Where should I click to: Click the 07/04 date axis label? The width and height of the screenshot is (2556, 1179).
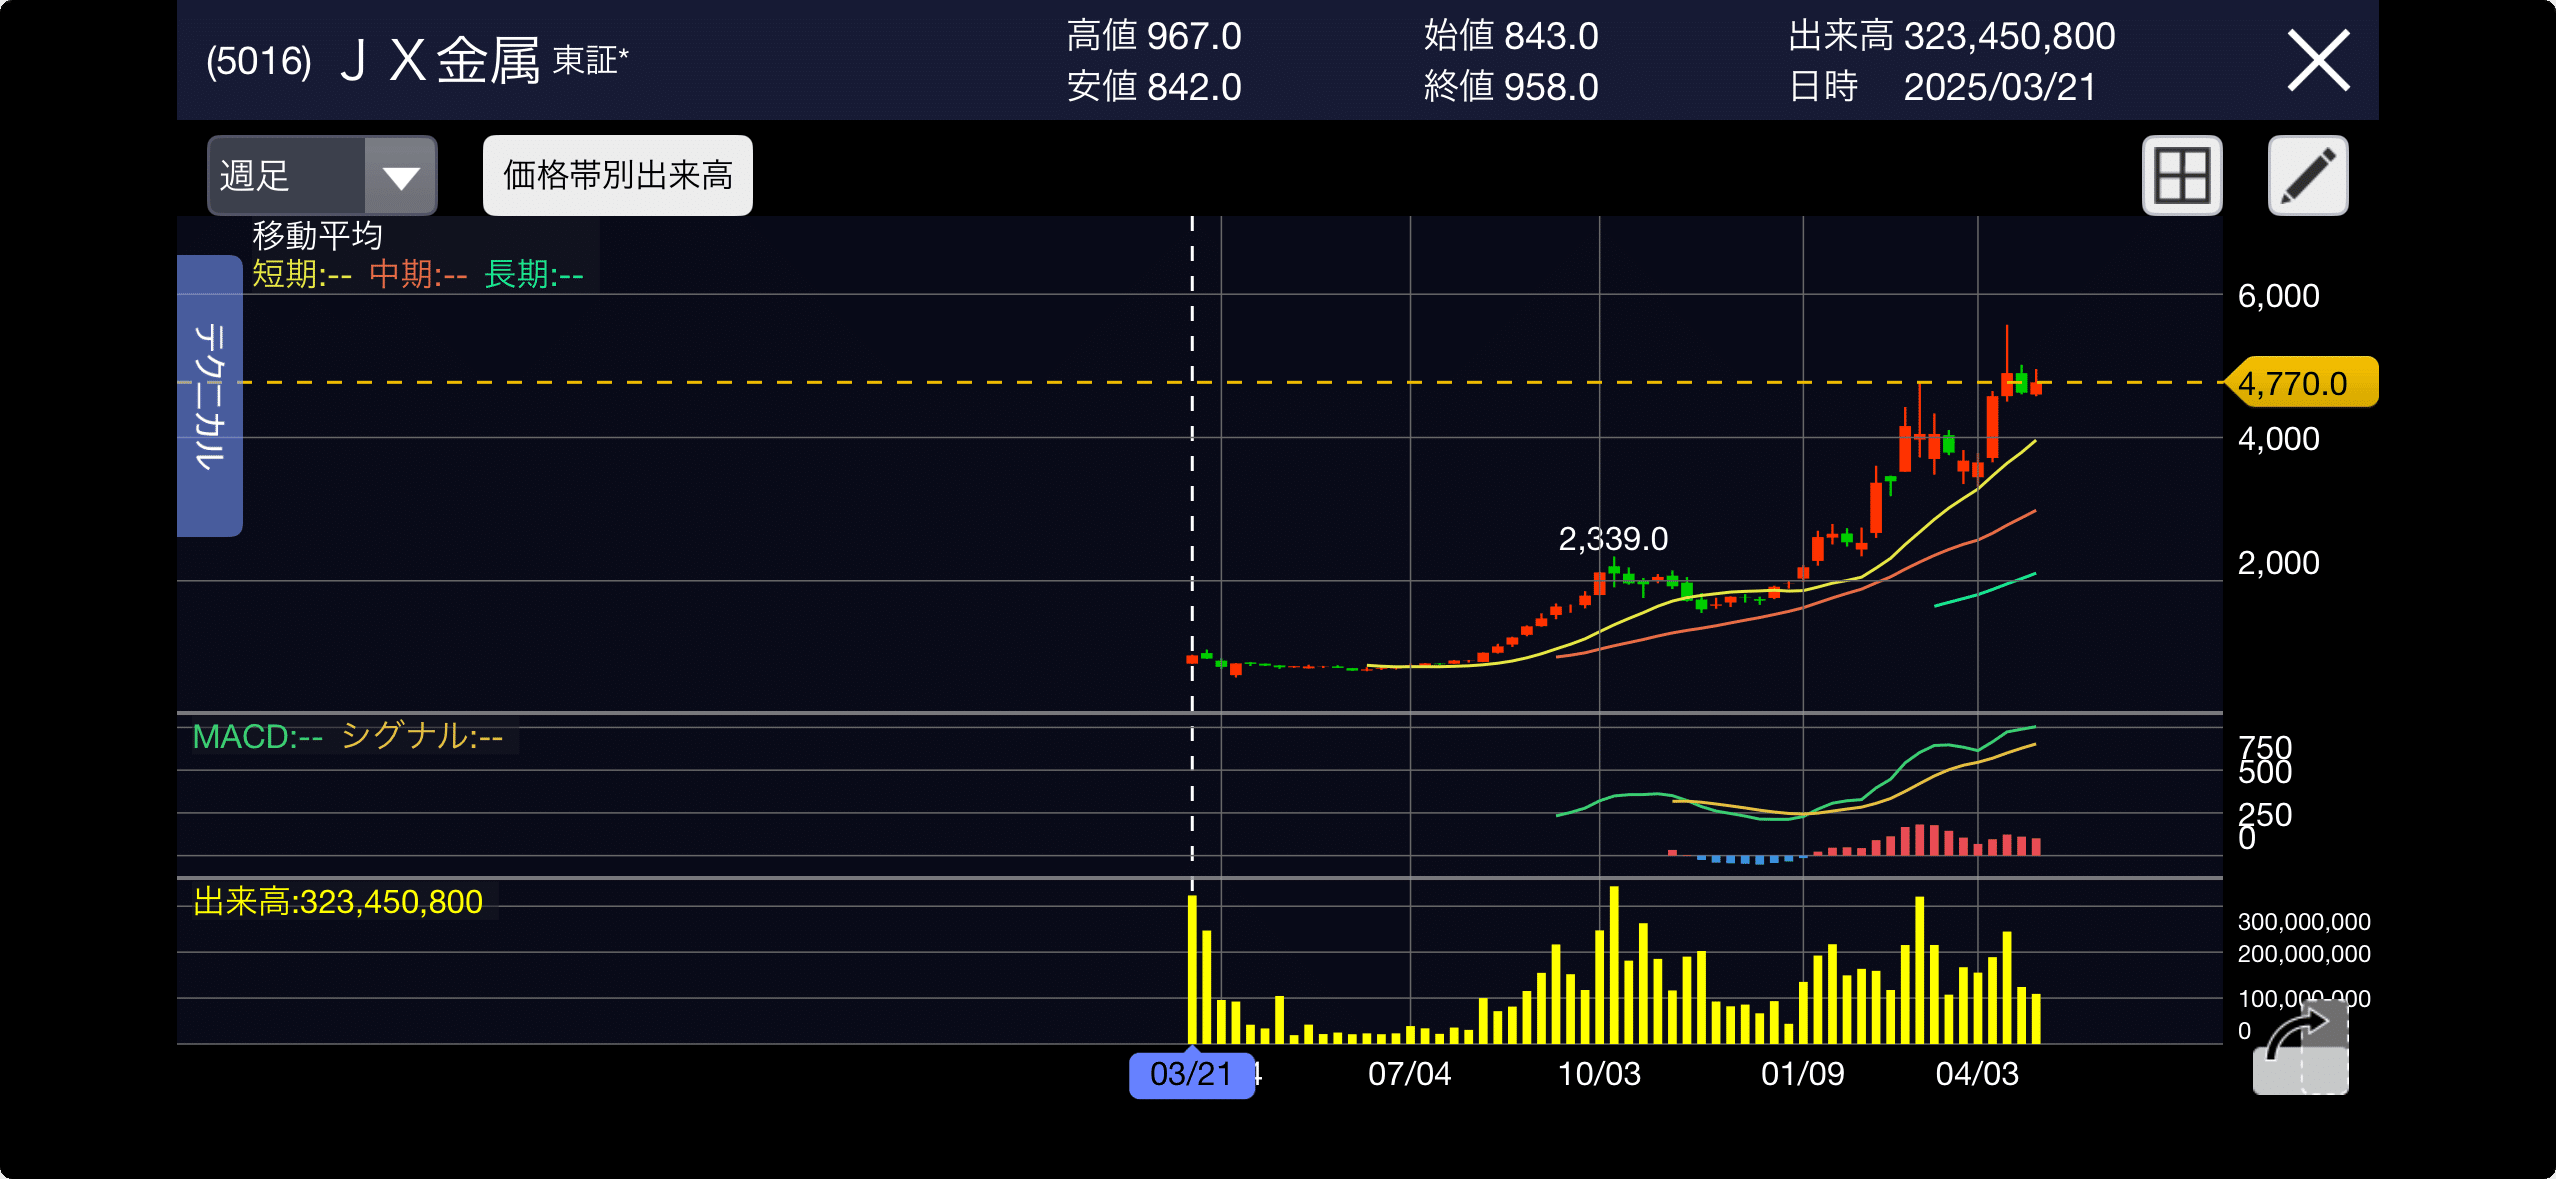point(1409,1074)
